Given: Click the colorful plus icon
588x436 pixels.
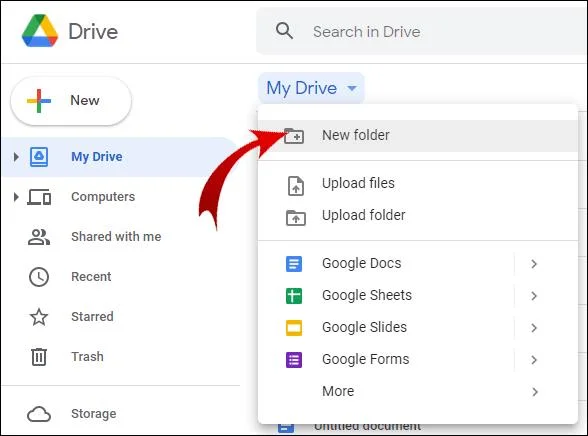Looking at the screenshot, I should click(39, 100).
